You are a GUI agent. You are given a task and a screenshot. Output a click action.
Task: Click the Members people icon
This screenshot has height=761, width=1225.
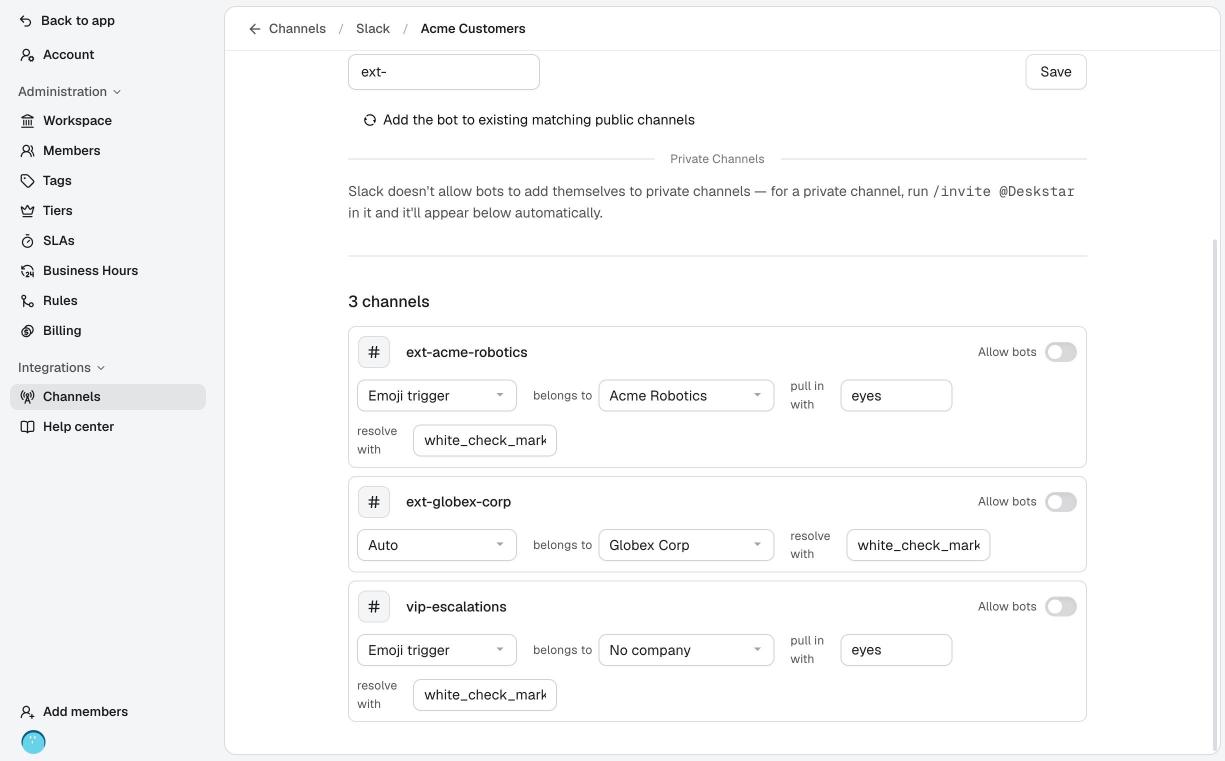pyautogui.click(x=27, y=151)
